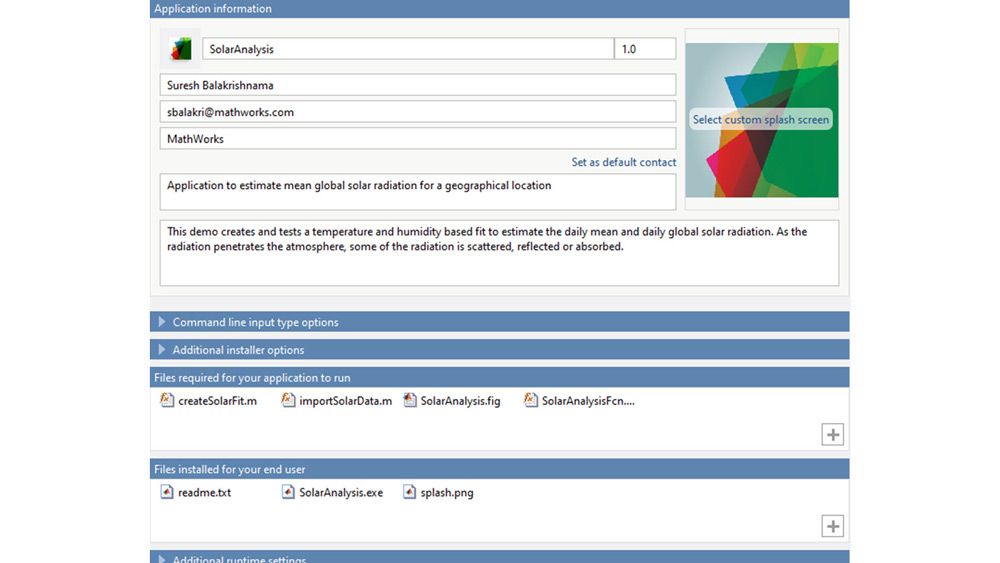Screen dimensions: 1000x563
Task: Add a file installed for end user
Action: [832, 526]
